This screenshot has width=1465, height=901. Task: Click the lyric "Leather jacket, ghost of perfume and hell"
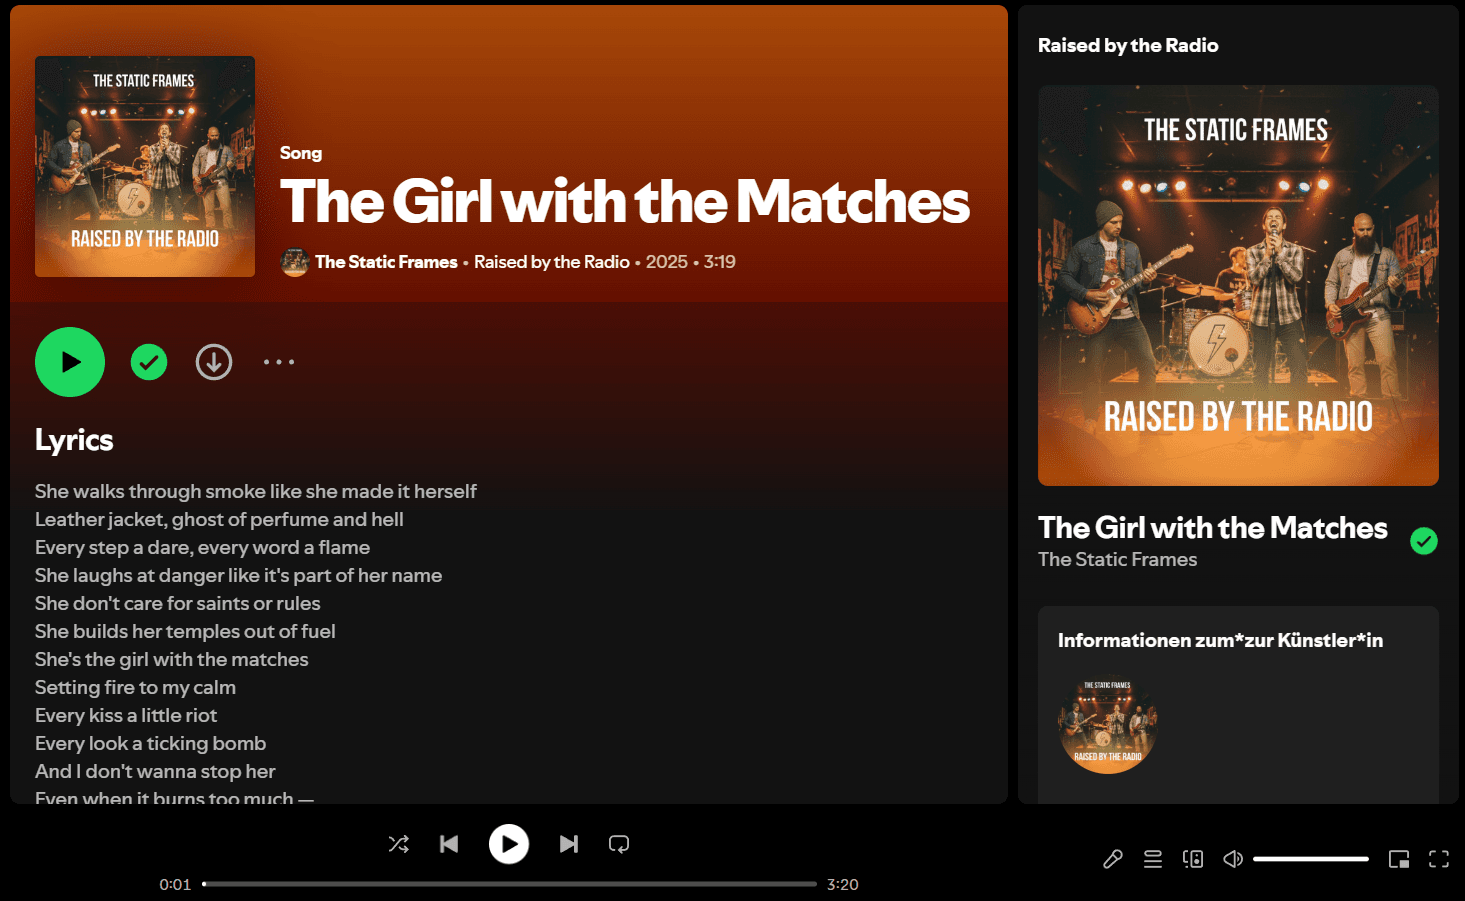[220, 519]
